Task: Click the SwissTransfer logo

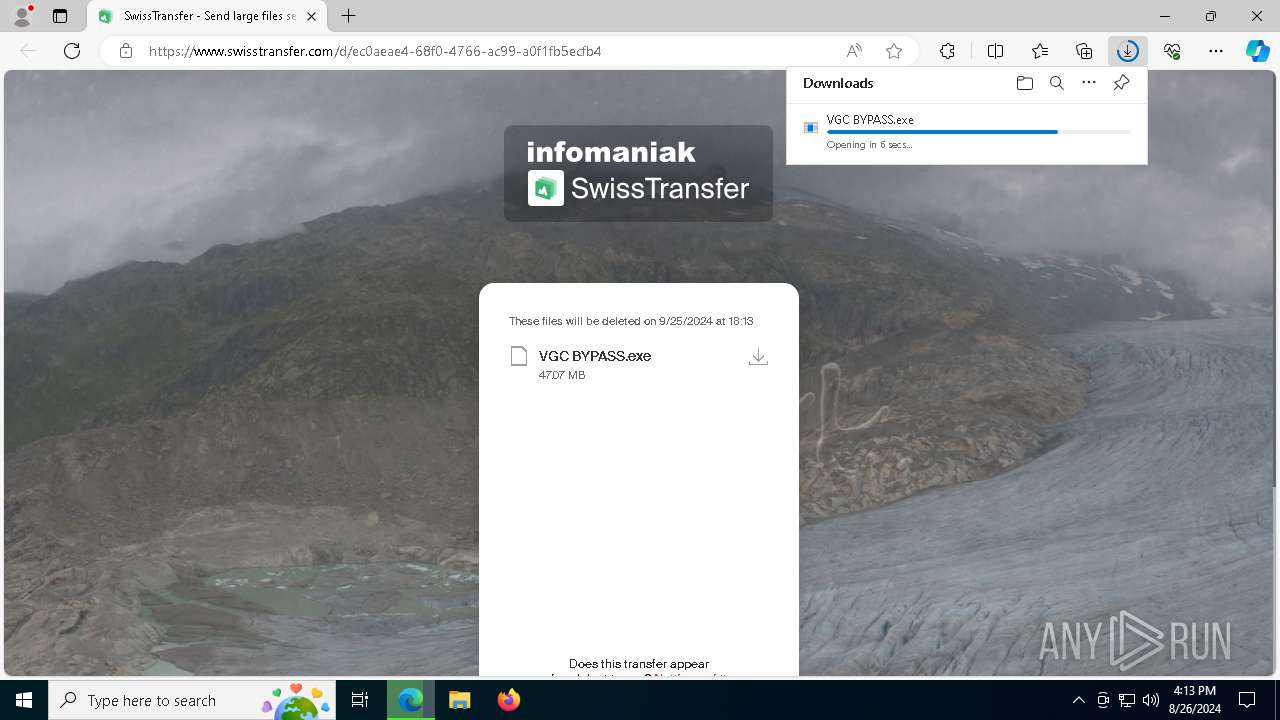Action: point(638,188)
